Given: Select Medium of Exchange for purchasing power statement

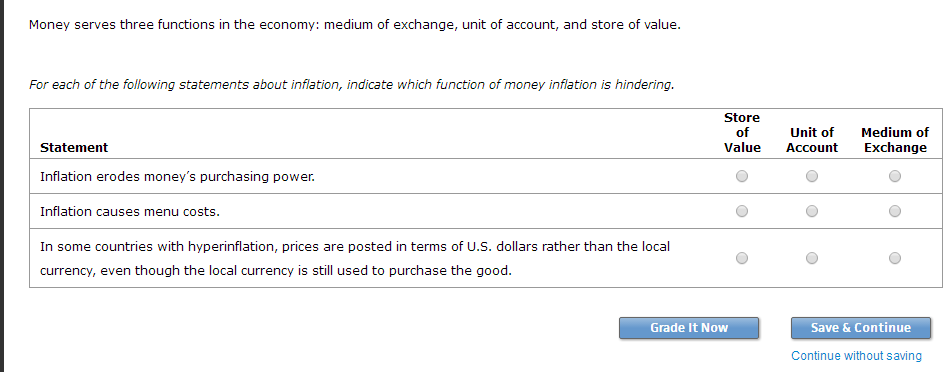Looking at the screenshot, I should (x=895, y=176).
